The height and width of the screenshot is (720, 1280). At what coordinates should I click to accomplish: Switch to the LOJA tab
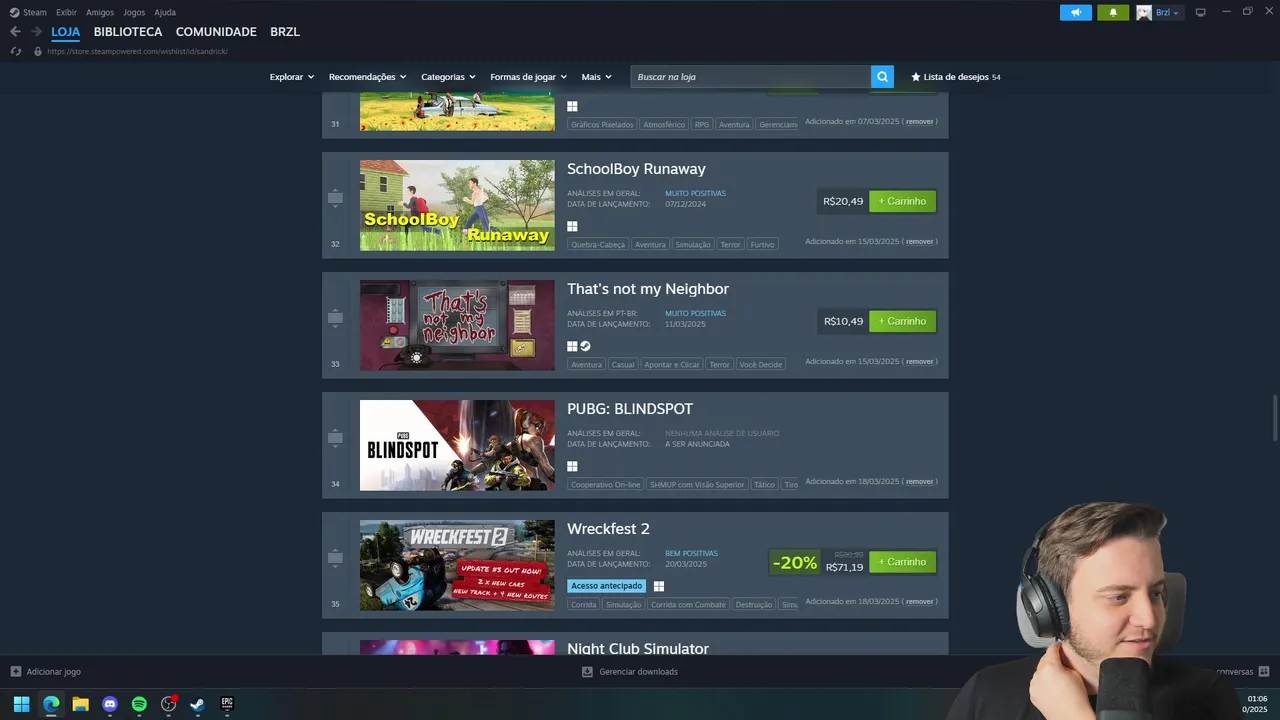(66, 32)
